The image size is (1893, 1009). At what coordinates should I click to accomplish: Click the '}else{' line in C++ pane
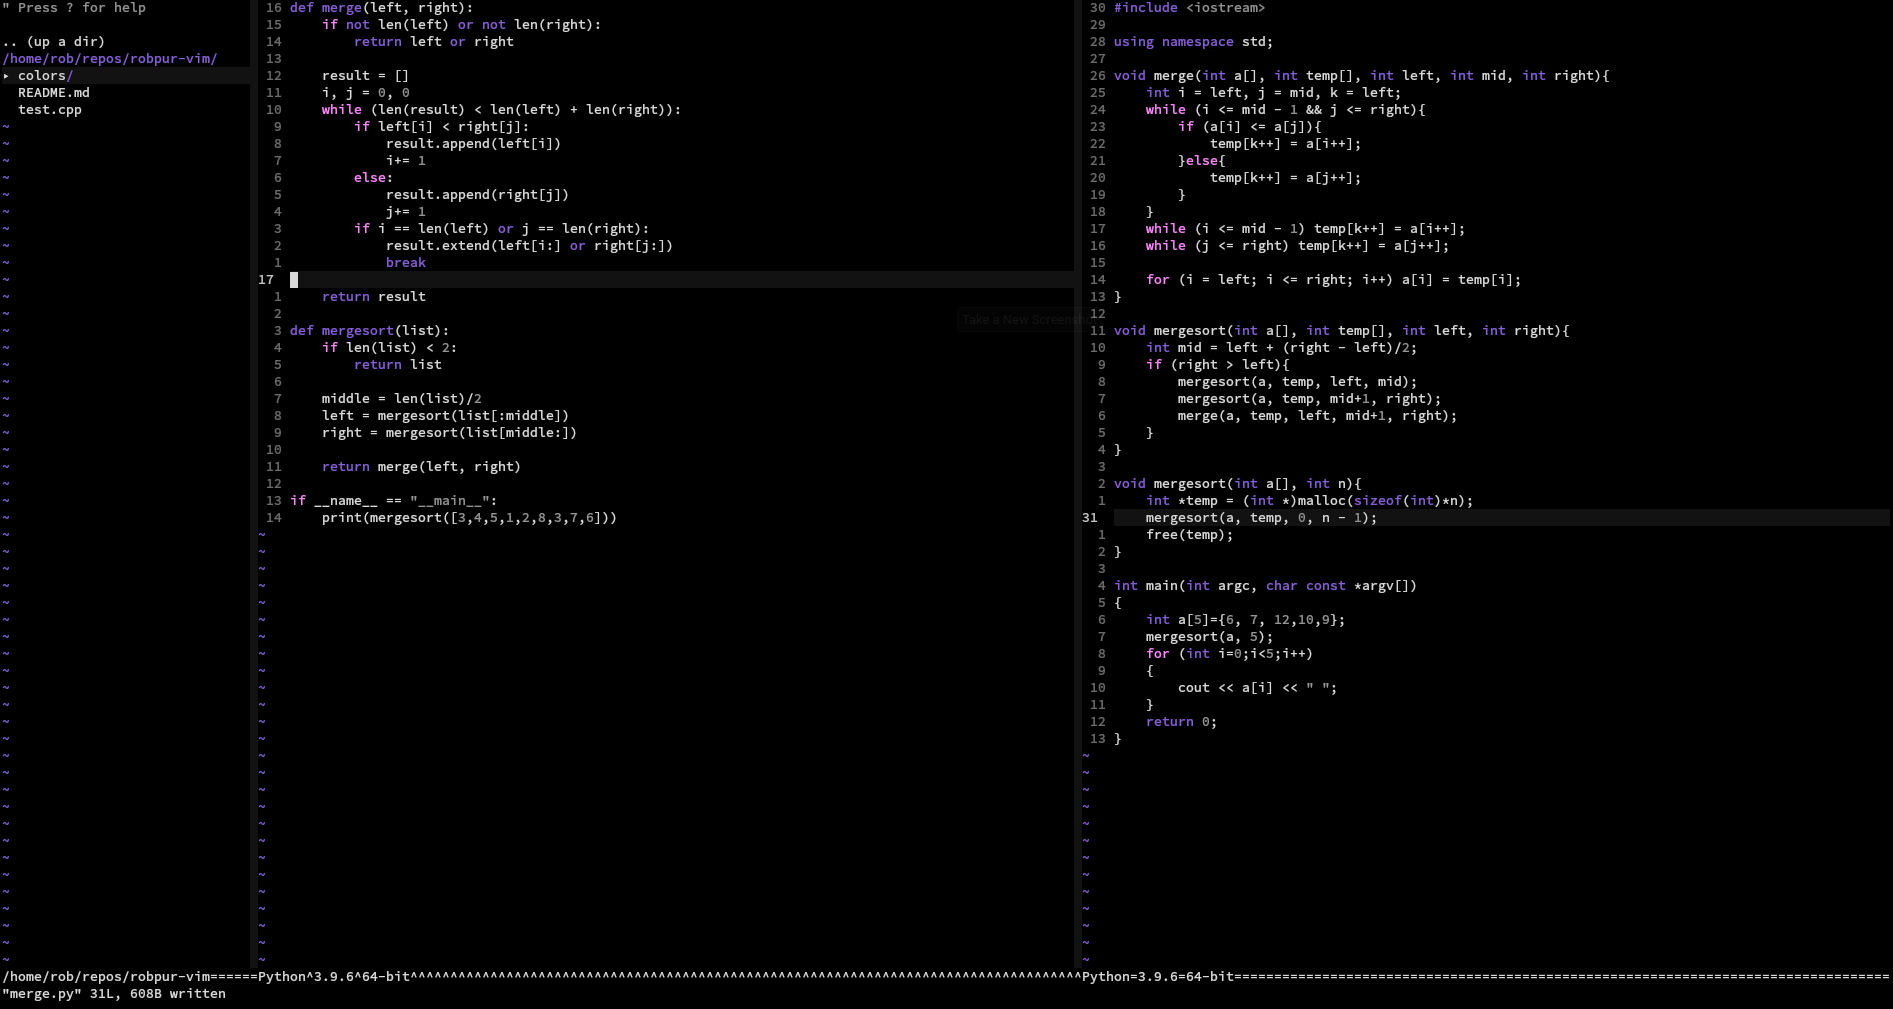coord(1202,161)
